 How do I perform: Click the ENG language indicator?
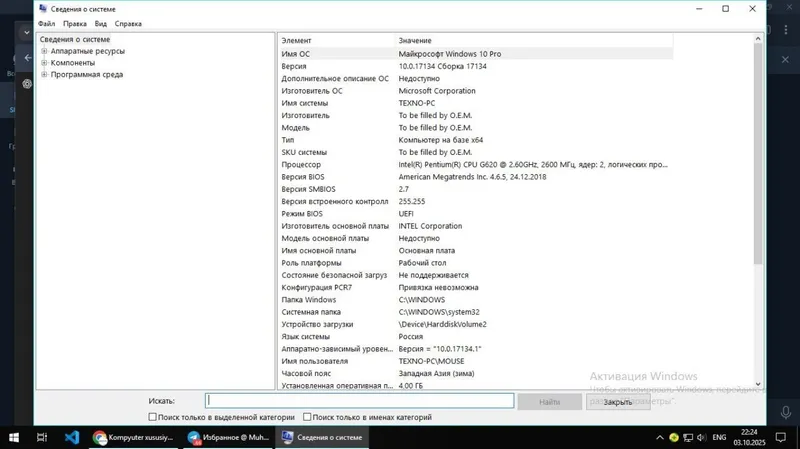719,437
